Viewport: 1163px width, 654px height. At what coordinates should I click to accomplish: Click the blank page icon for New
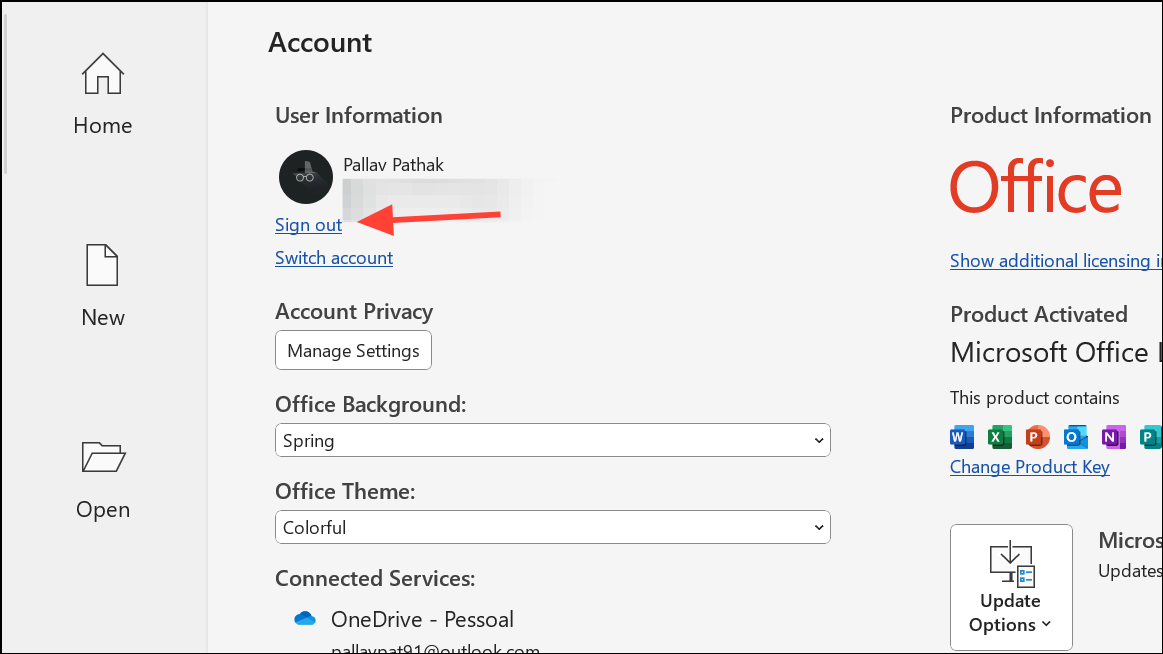click(102, 265)
